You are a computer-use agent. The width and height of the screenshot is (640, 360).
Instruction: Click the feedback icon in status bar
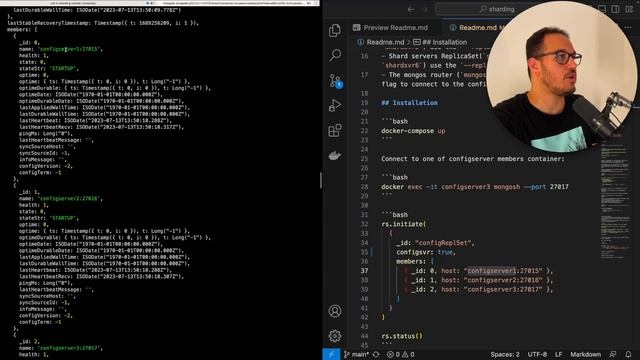click(x=613, y=354)
